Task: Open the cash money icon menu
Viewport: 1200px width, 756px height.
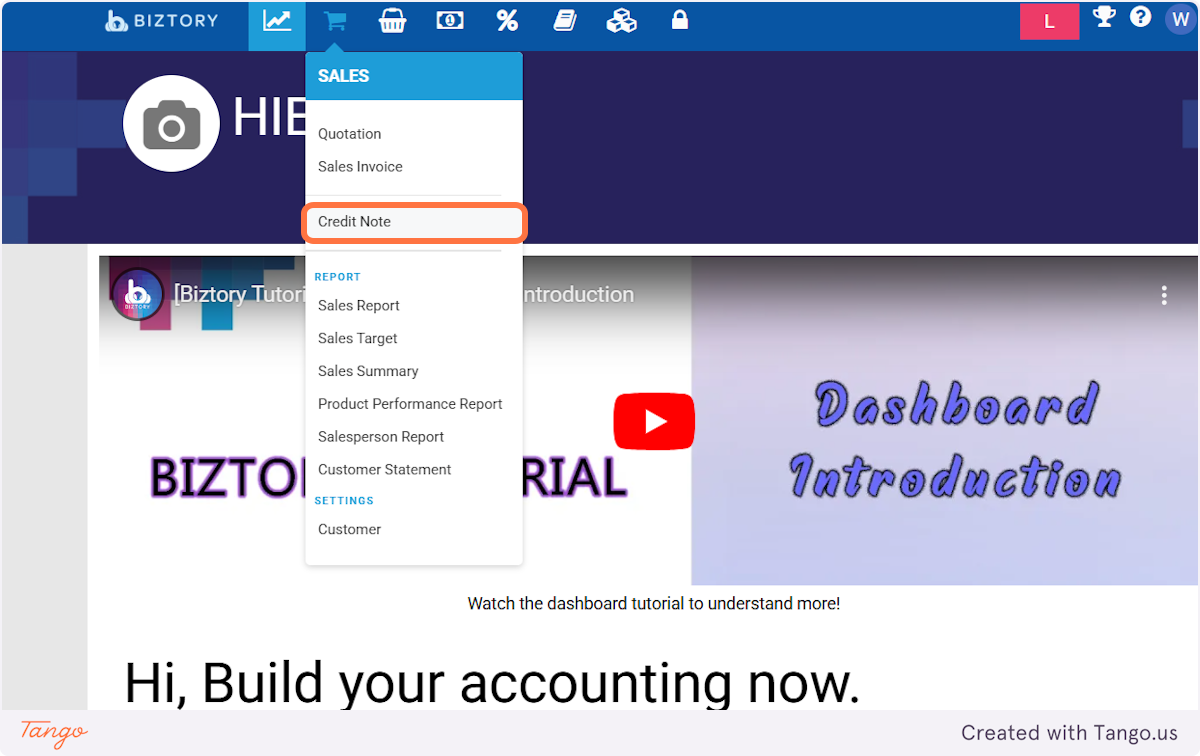Action: pos(450,21)
